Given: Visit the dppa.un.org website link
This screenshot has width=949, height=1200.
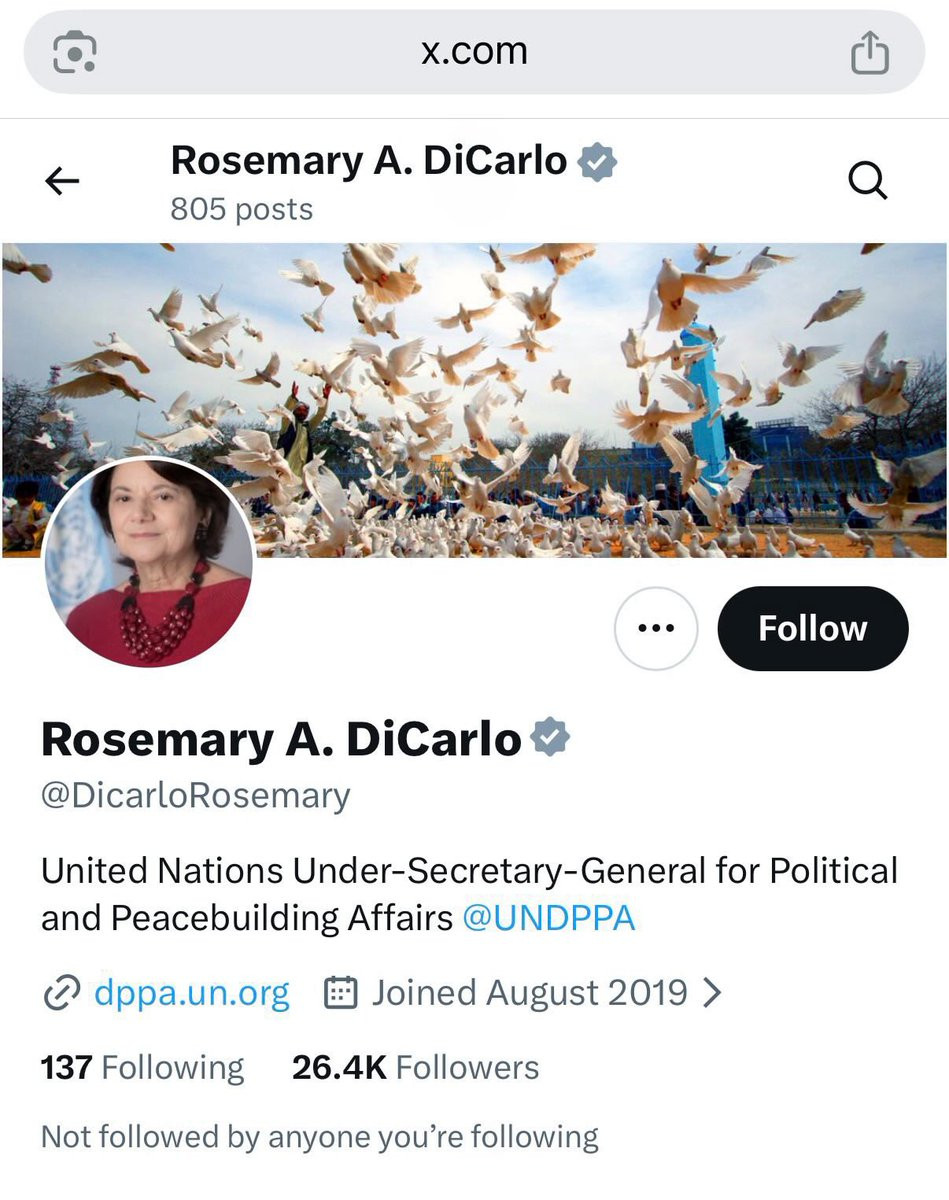Looking at the screenshot, I should tap(191, 993).
